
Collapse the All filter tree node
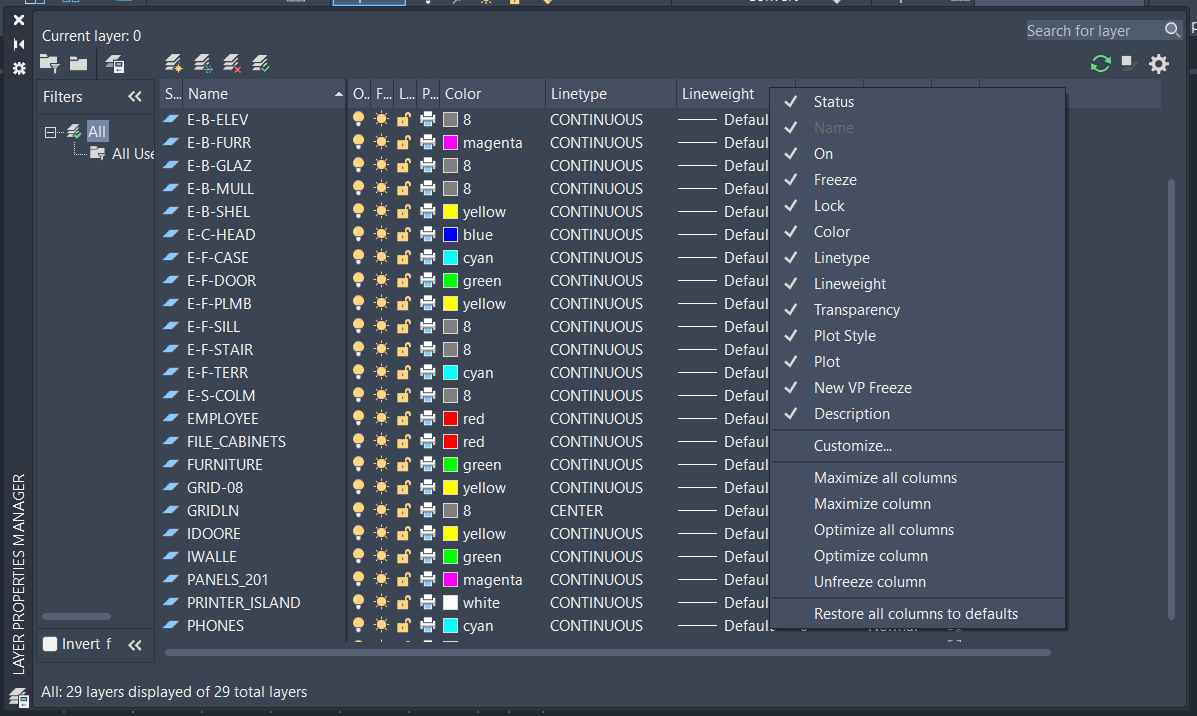click(50, 132)
